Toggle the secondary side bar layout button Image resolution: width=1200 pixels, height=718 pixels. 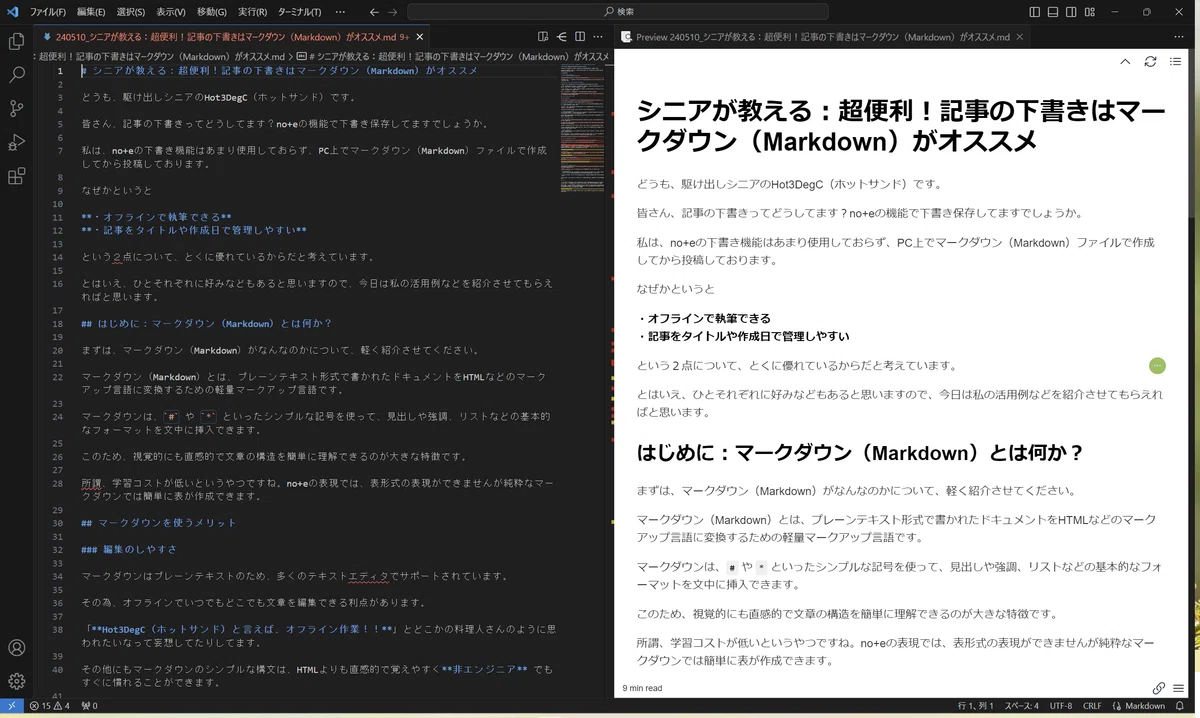[1073, 12]
